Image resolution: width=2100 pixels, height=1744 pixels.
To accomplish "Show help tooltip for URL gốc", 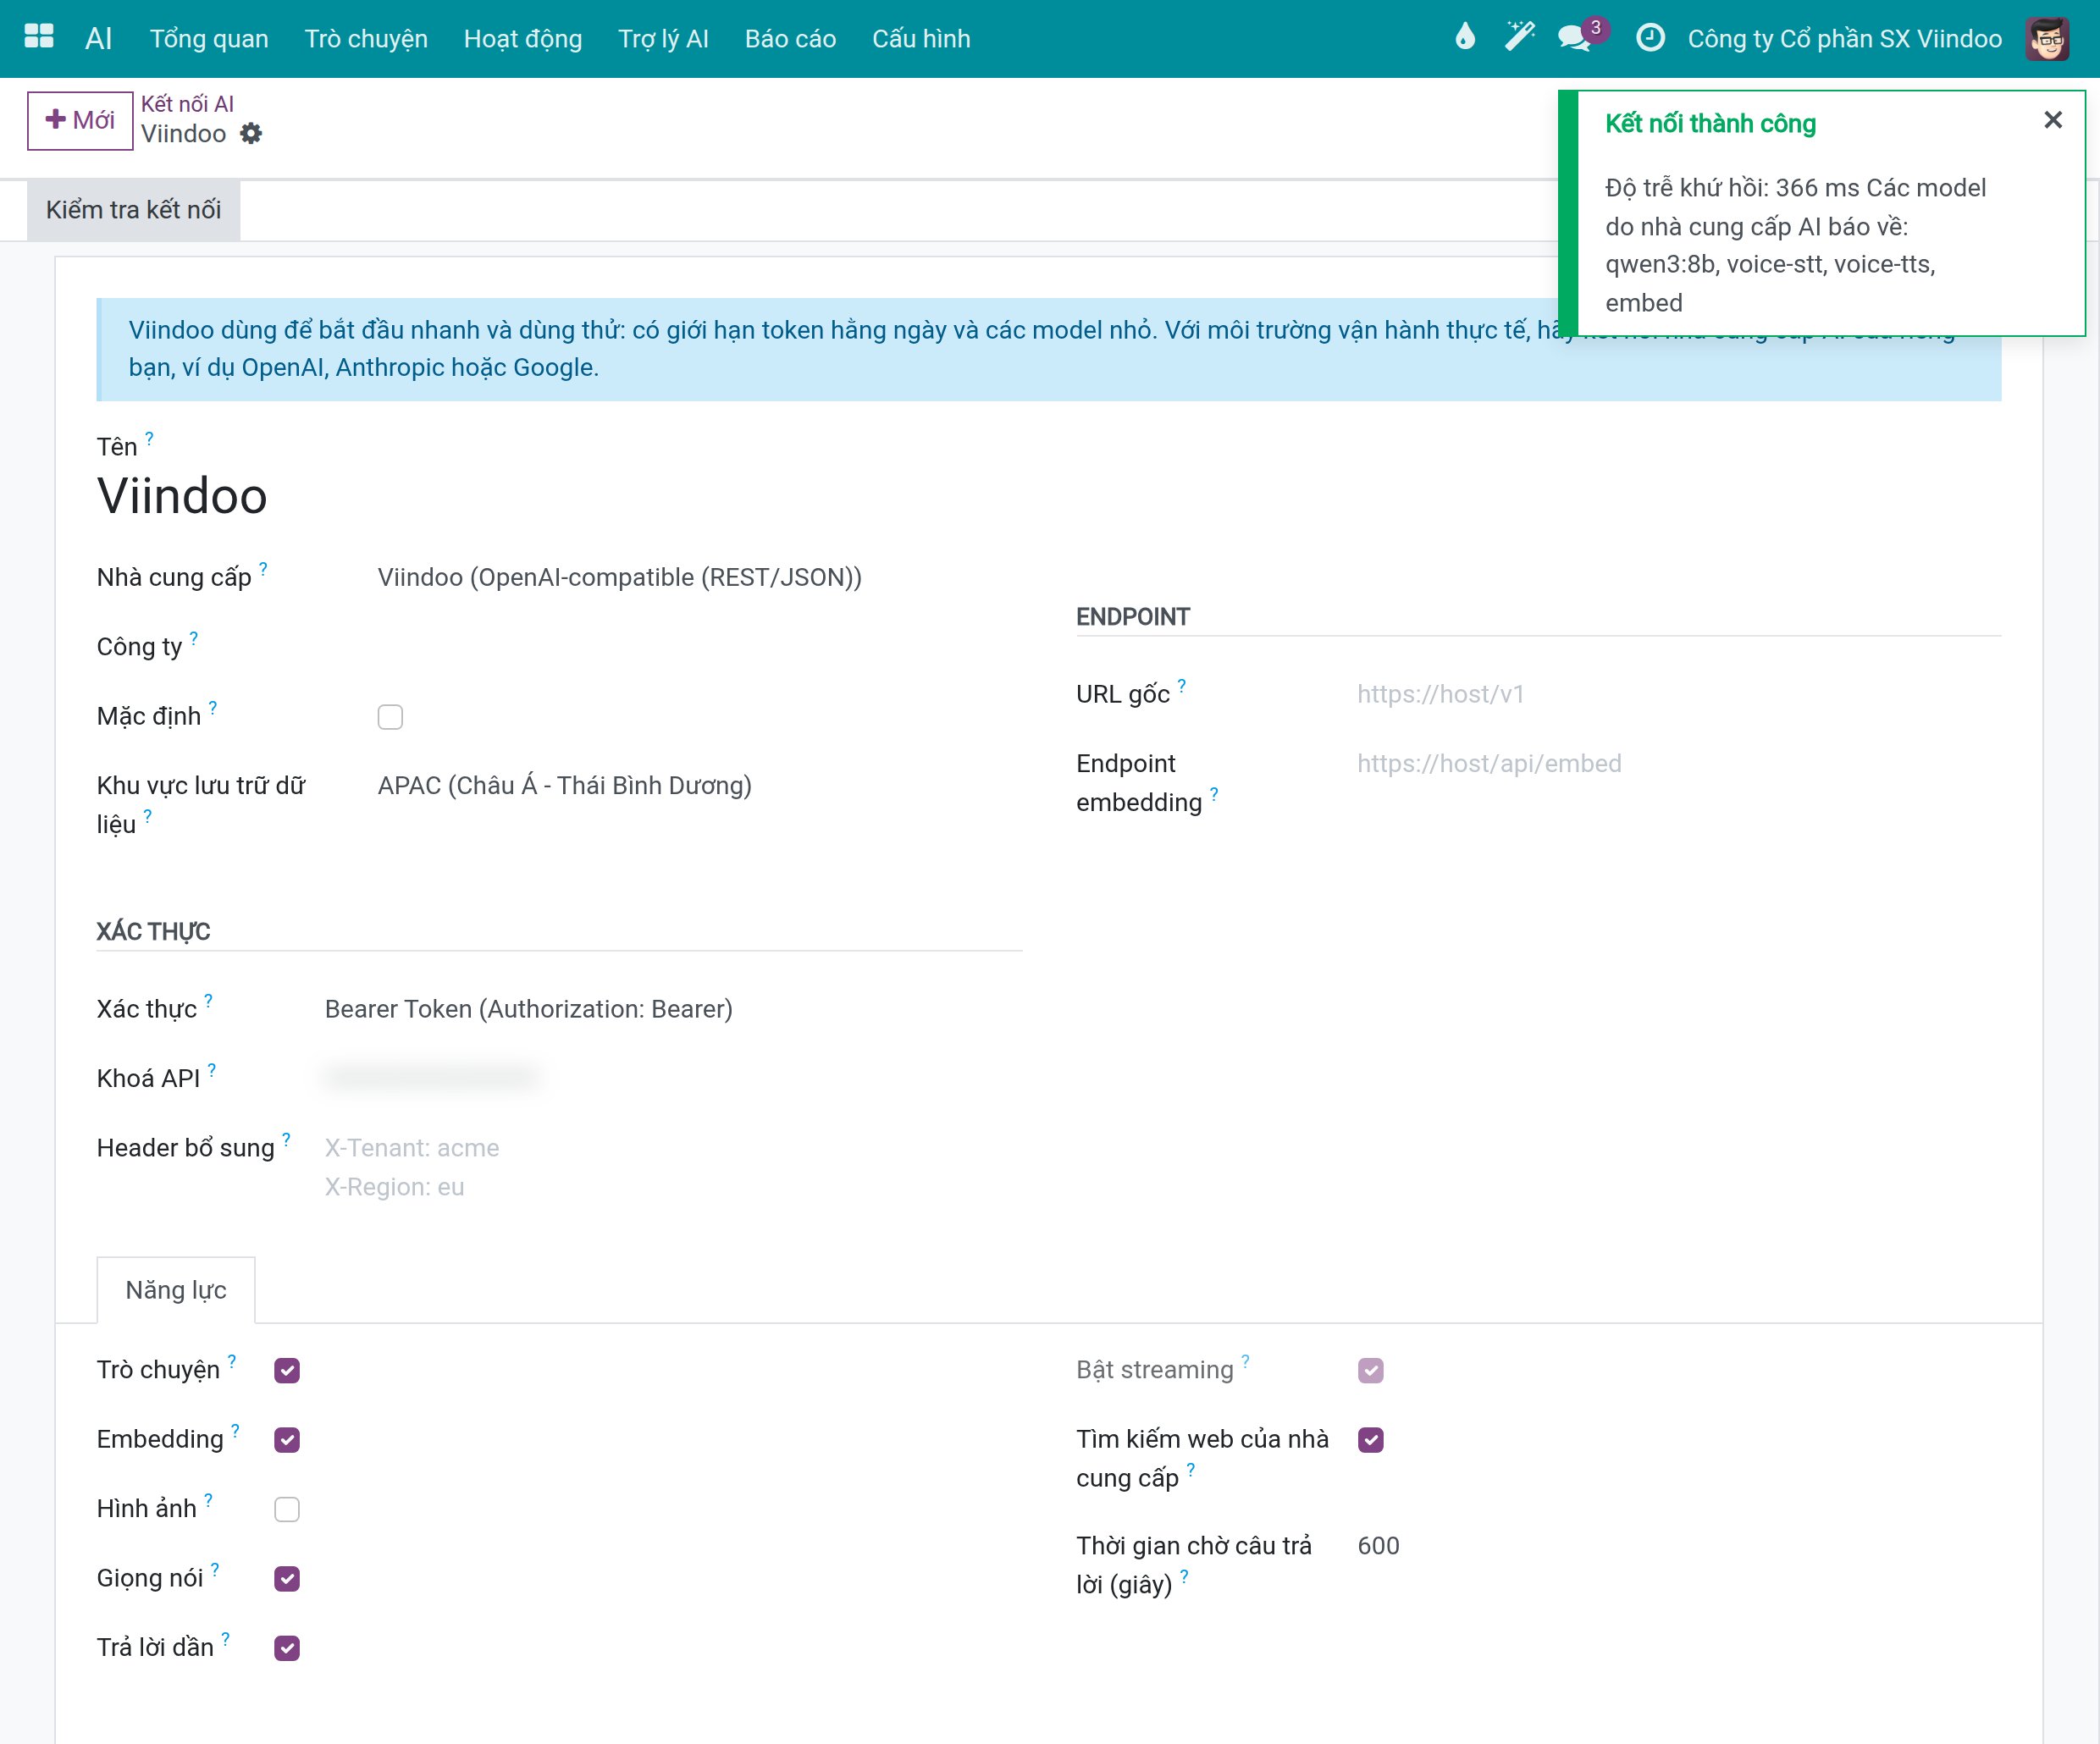I will pos(1181,685).
